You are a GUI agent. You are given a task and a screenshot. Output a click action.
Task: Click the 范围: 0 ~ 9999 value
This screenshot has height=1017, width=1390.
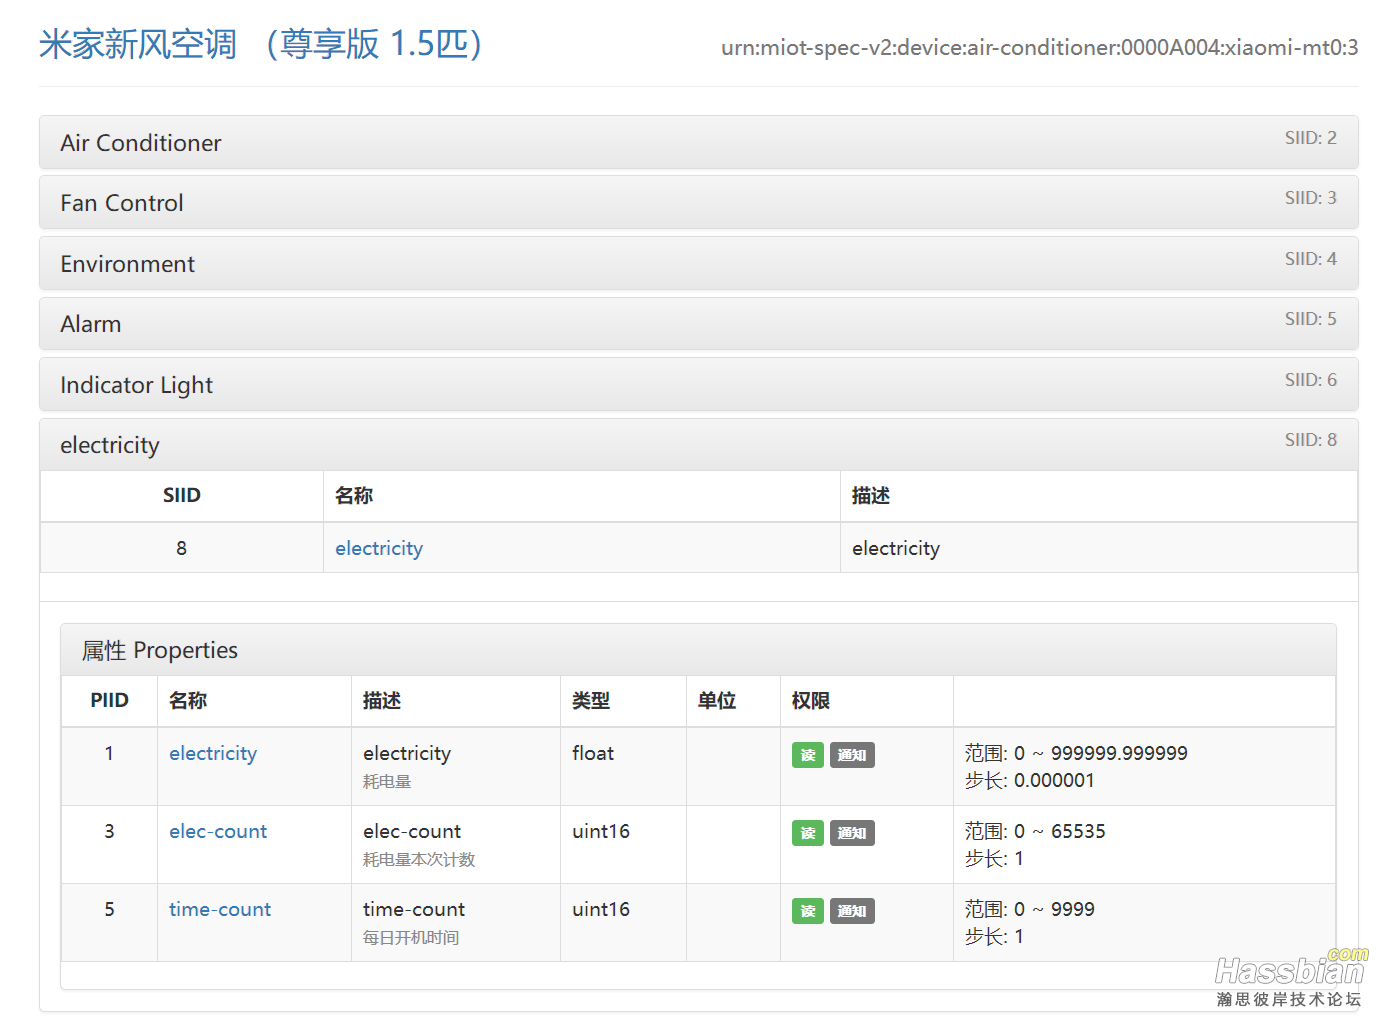[1030, 909]
